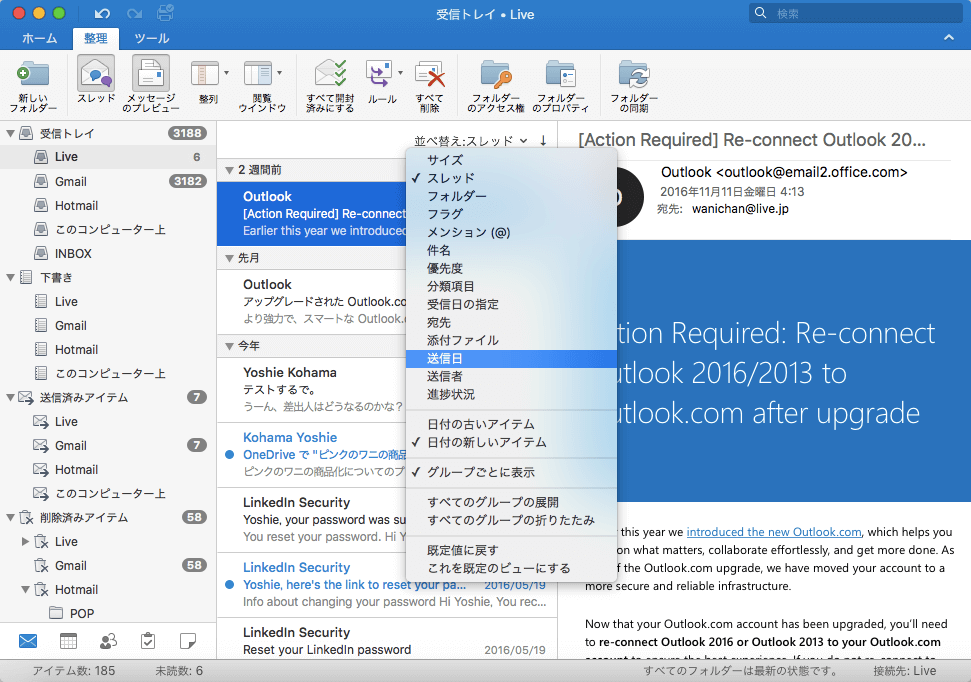
Task: Collapse the 2 週間前 message group
Action: pos(229,170)
